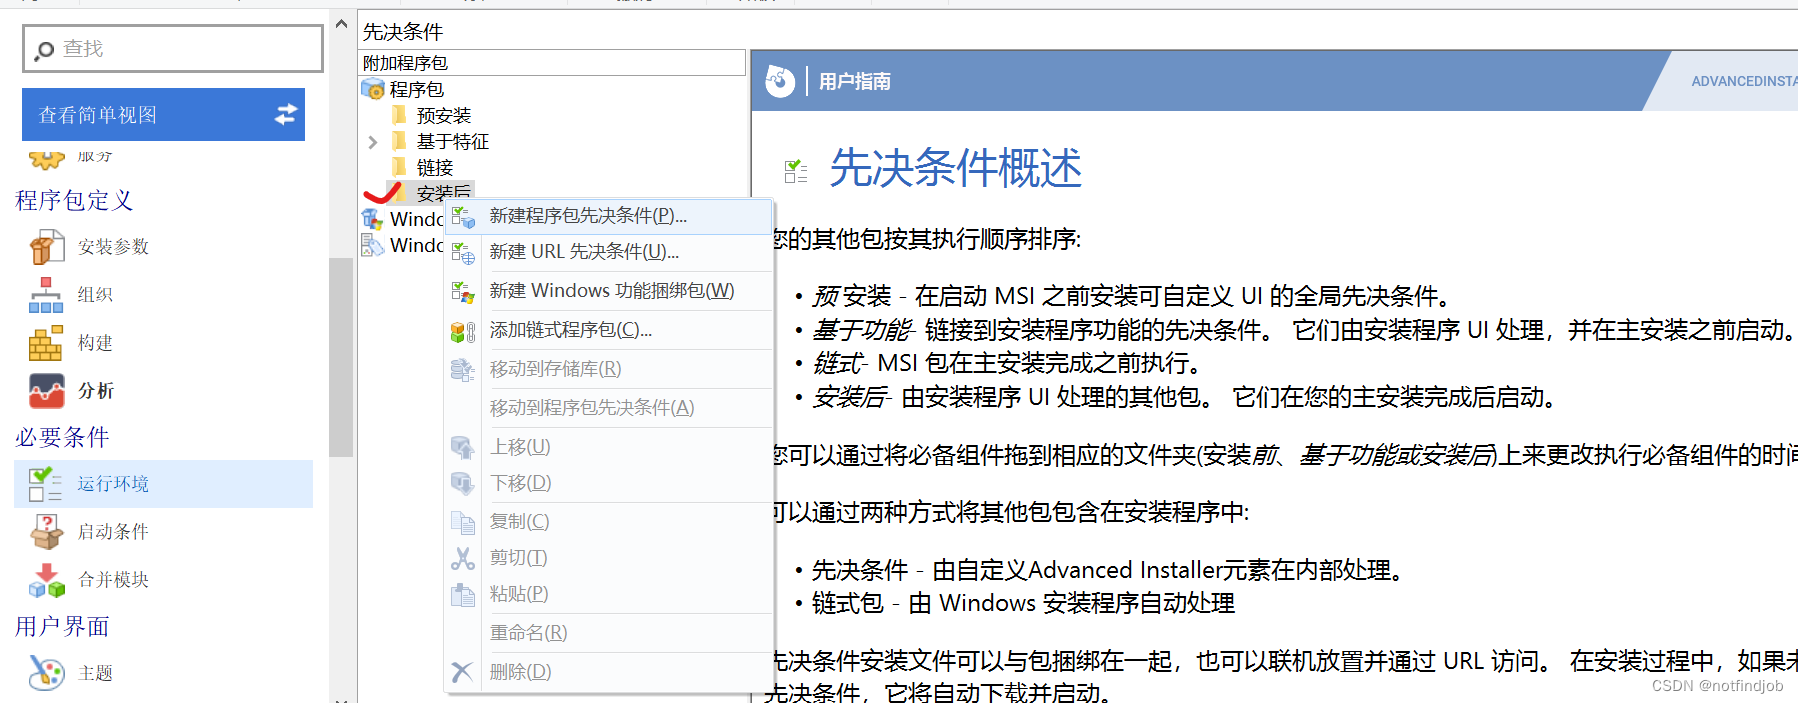1798x703 pixels.
Task: Click the 用户界面 section heading
Action: point(62,627)
